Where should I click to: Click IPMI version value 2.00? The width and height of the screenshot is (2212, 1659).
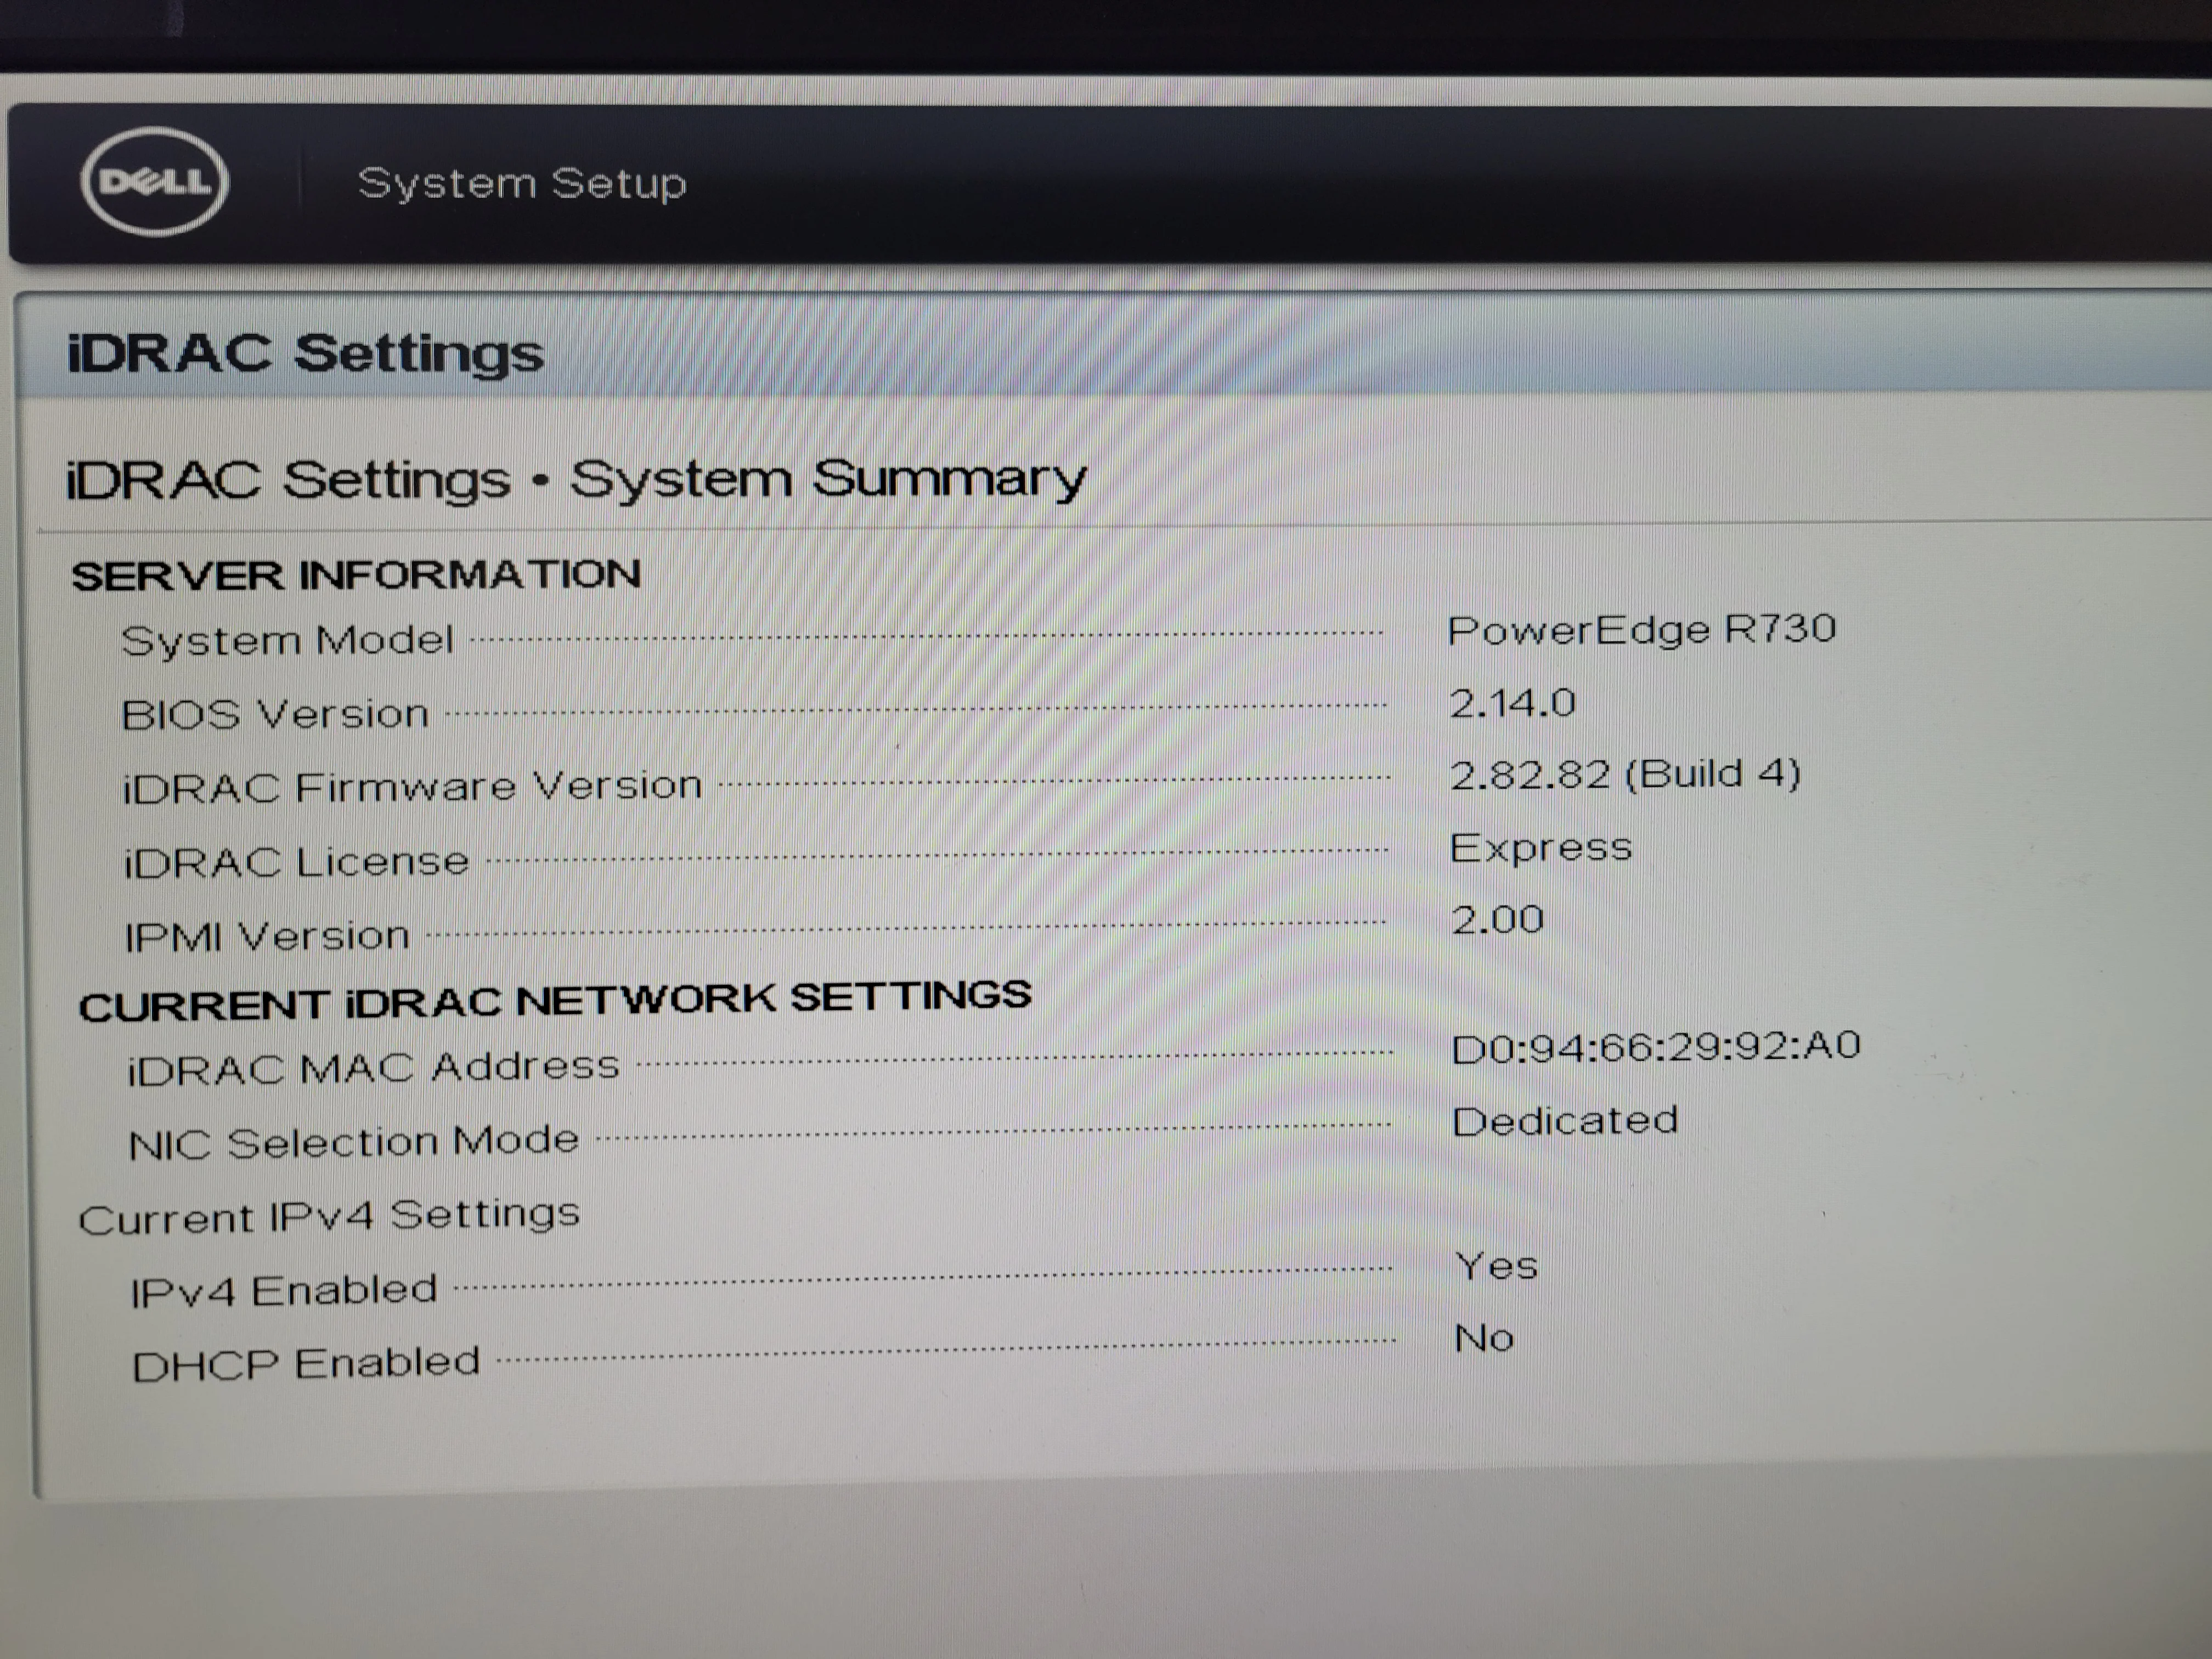point(1498,920)
